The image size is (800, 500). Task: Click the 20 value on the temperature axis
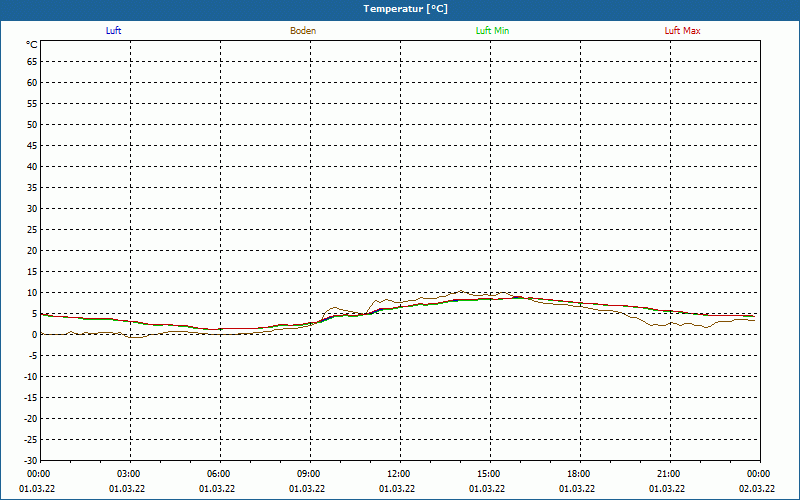coord(32,251)
